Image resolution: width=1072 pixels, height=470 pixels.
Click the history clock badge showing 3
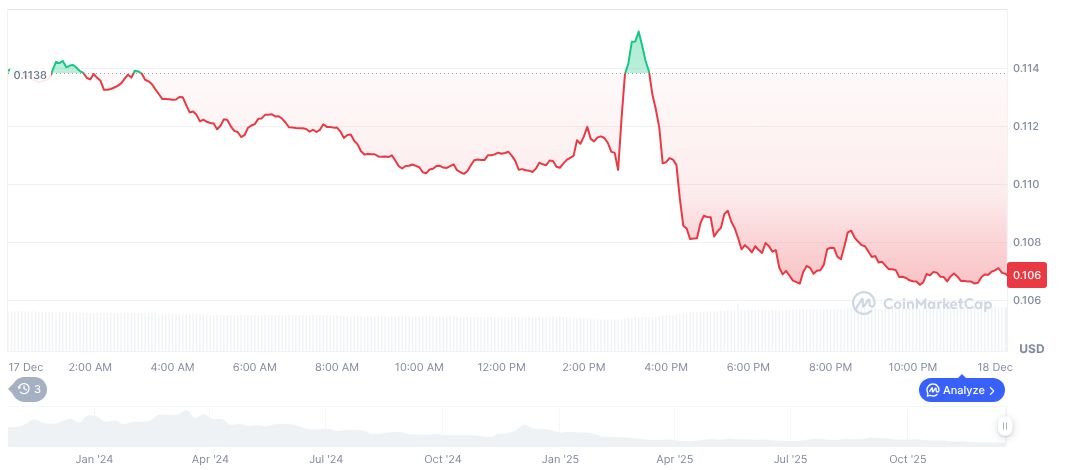tap(27, 389)
